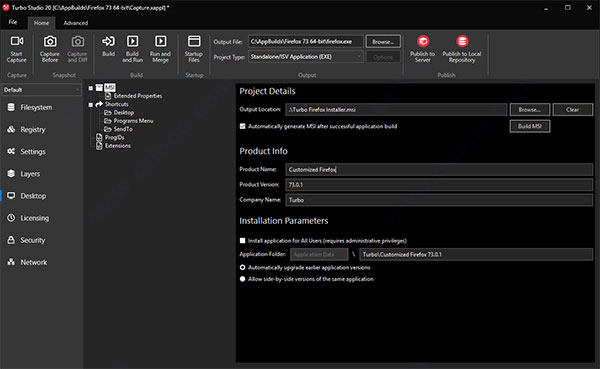Viewport: 600px width, 369px height.
Task: Select the Capture Before snapshot icon
Action: click(x=50, y=41)
